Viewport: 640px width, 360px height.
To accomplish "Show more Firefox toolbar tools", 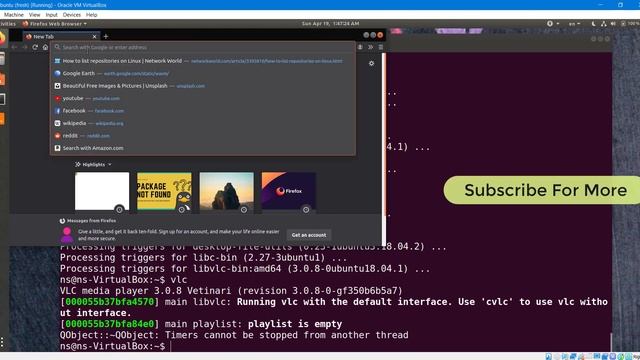I will click(x=371, y=47).
